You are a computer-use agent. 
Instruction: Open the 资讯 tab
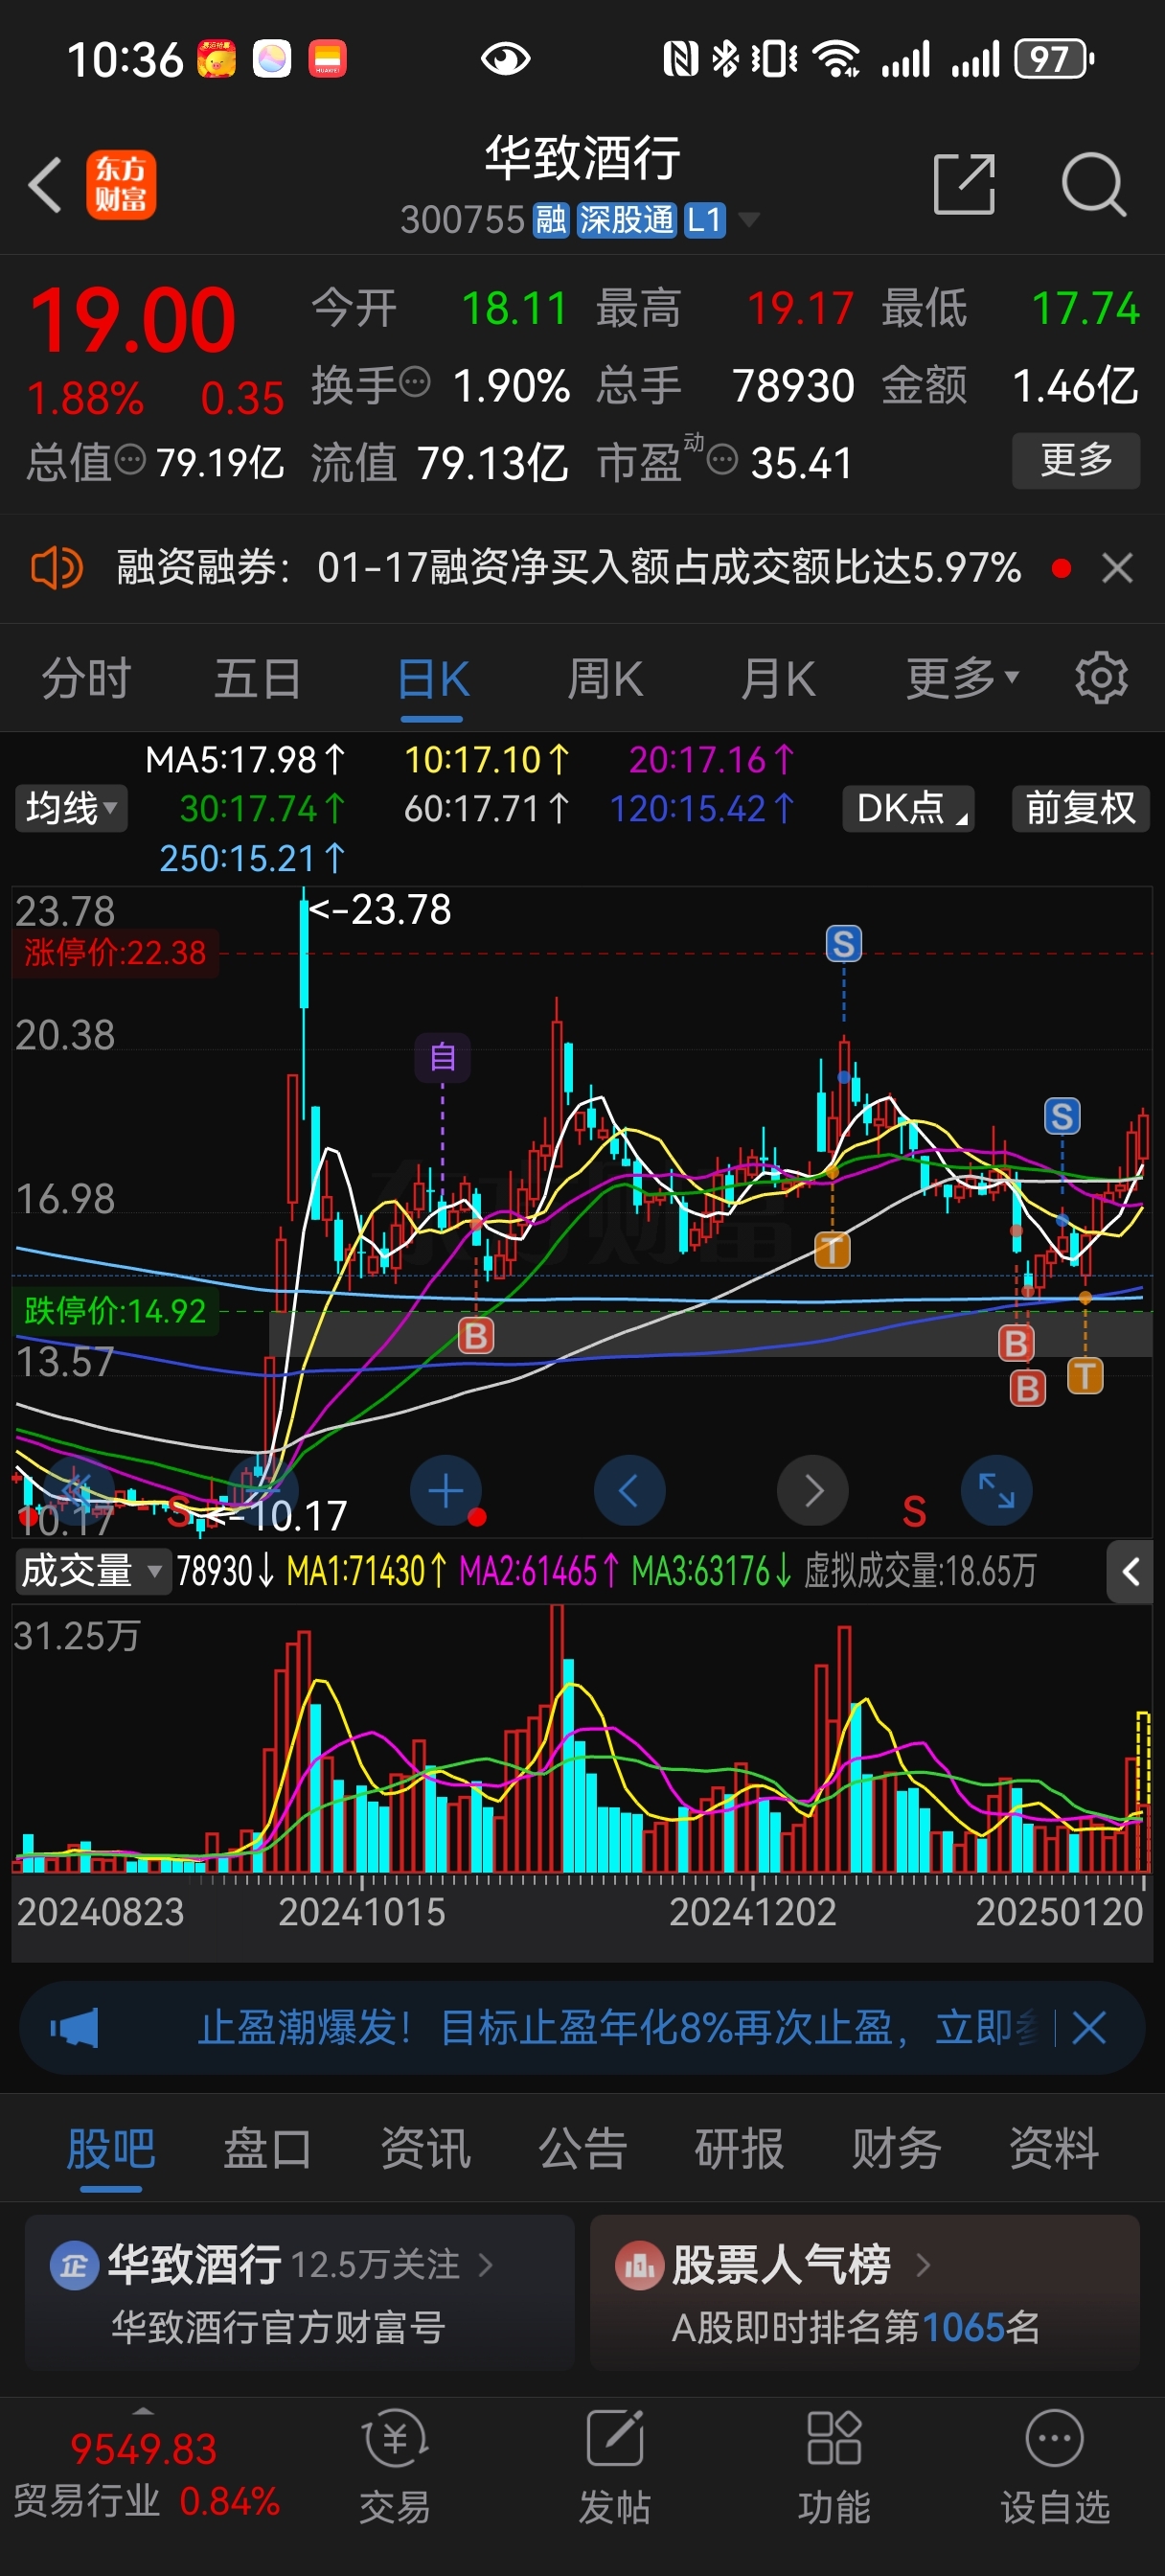(x=425, y=2148)
